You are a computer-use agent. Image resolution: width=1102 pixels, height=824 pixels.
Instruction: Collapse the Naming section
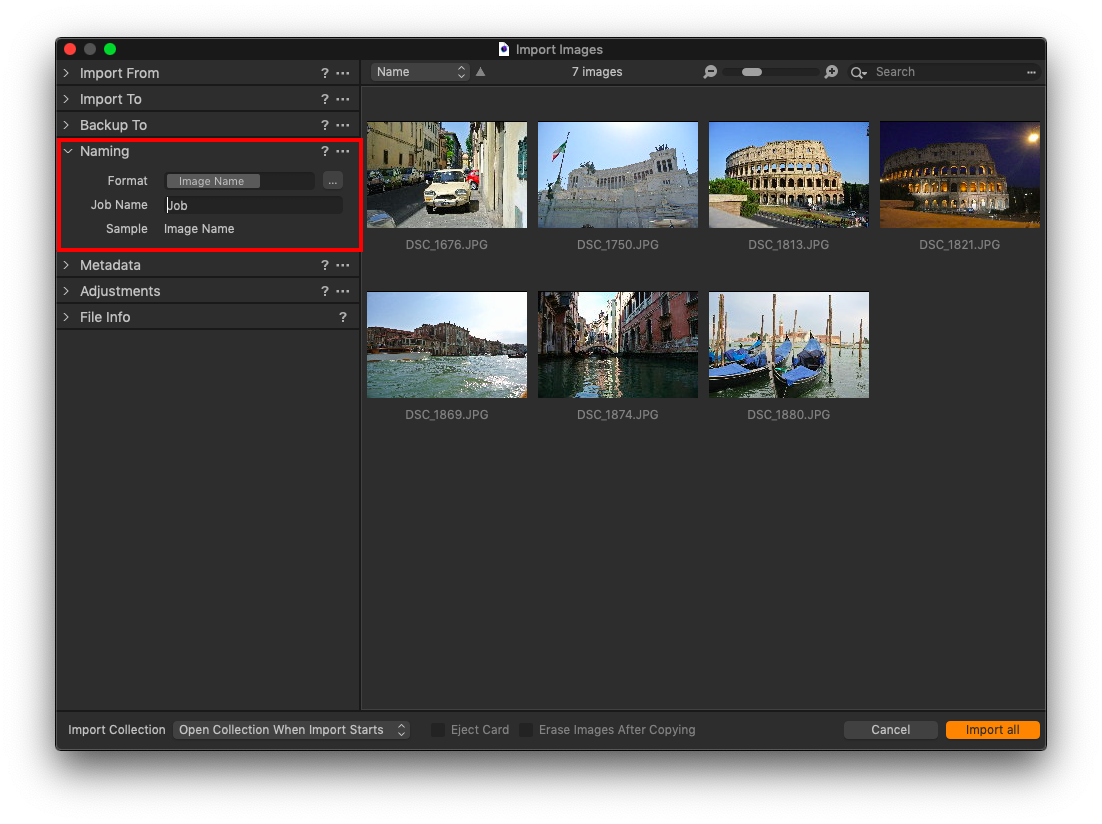[x=68, y=151]
